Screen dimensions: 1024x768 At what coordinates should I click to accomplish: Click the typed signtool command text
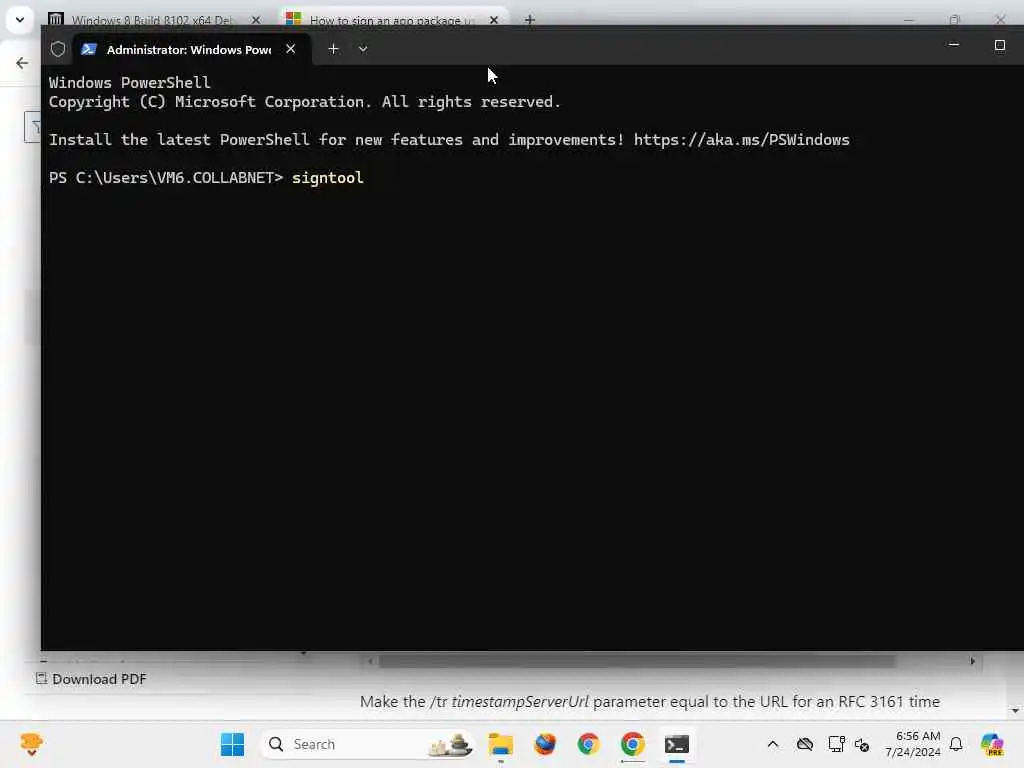tap(327, 178)
